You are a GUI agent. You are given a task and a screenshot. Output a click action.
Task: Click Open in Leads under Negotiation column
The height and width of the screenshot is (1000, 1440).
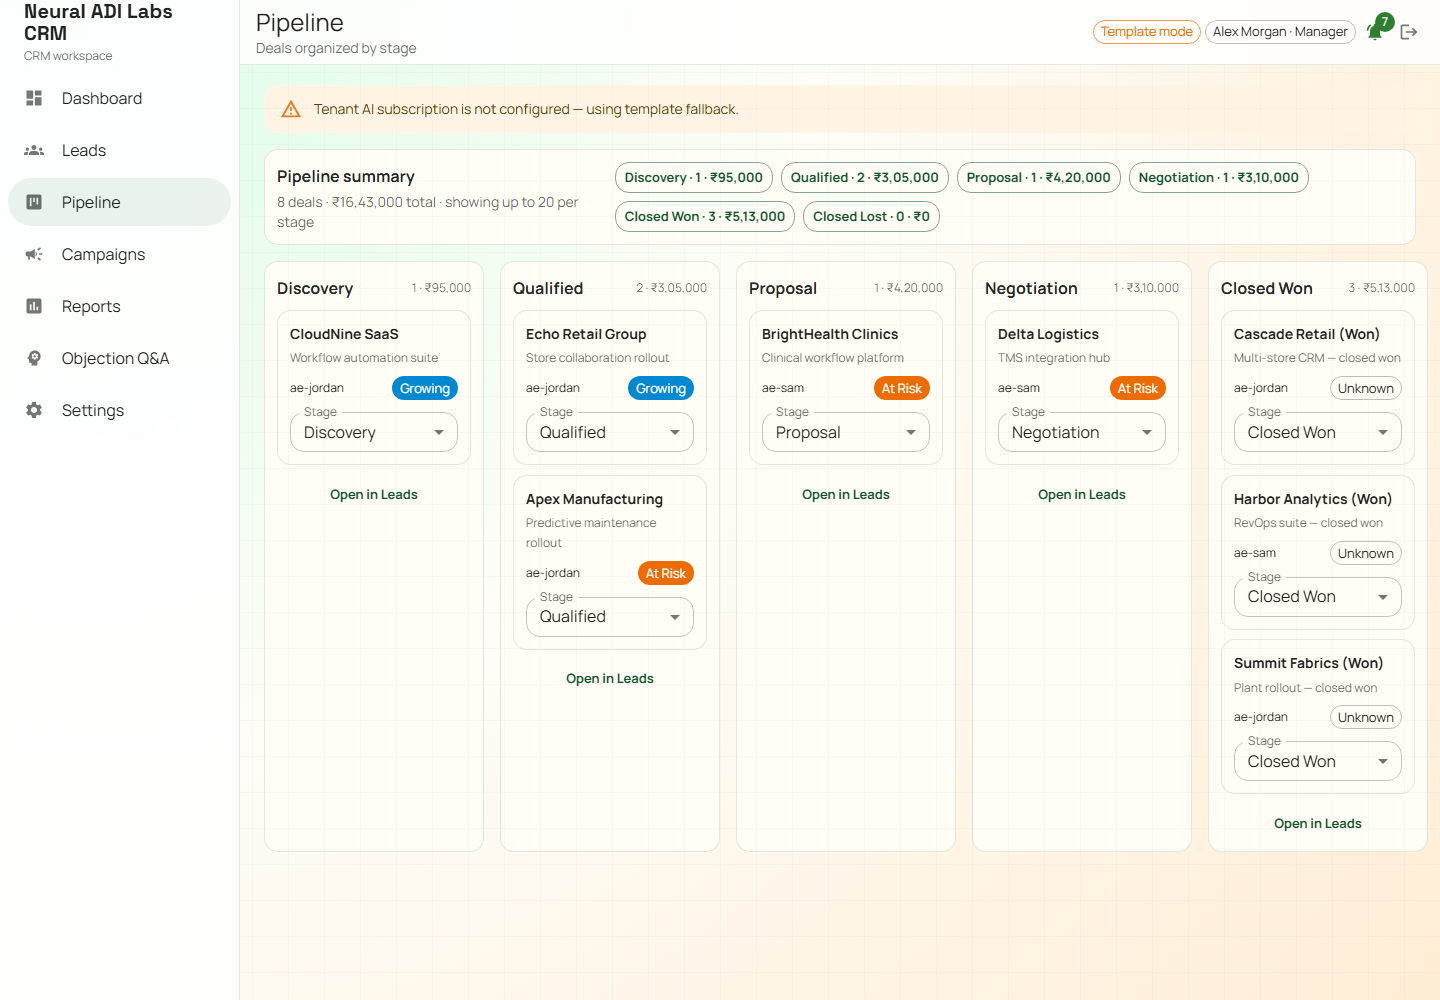(x=1082, y=494)
